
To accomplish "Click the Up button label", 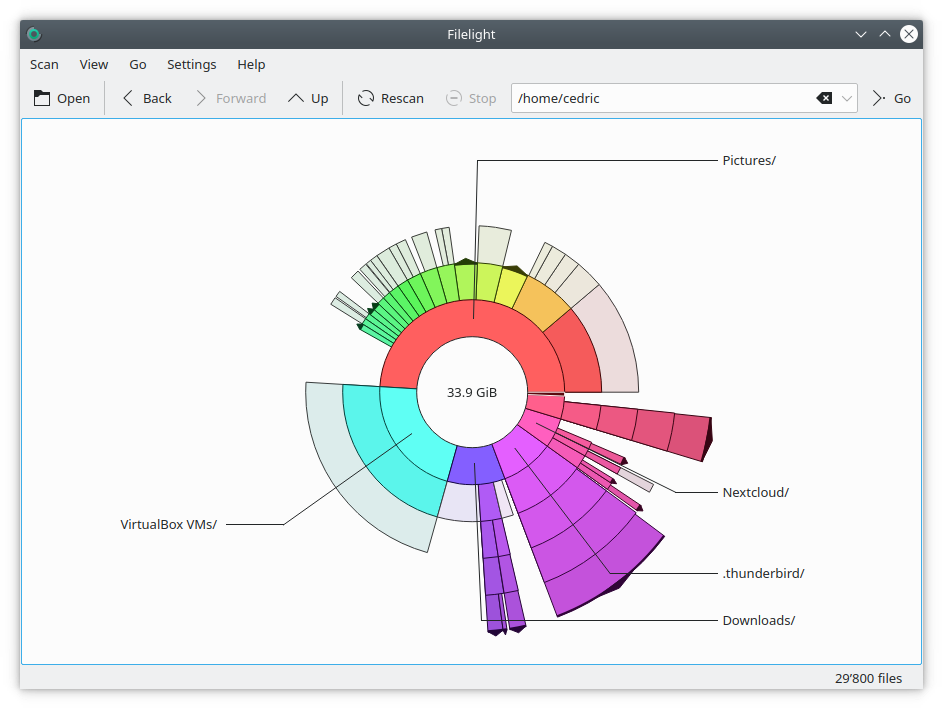I will tap(319, 99).
